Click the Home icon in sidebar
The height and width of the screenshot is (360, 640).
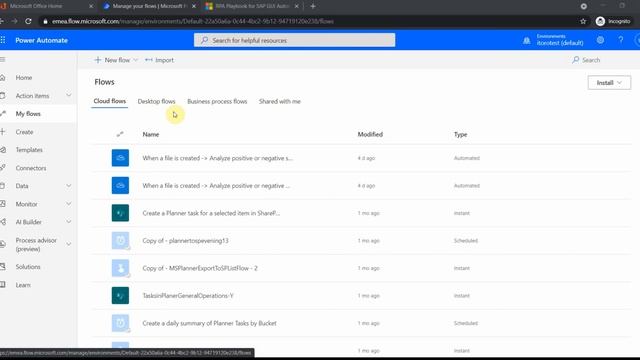3,78
